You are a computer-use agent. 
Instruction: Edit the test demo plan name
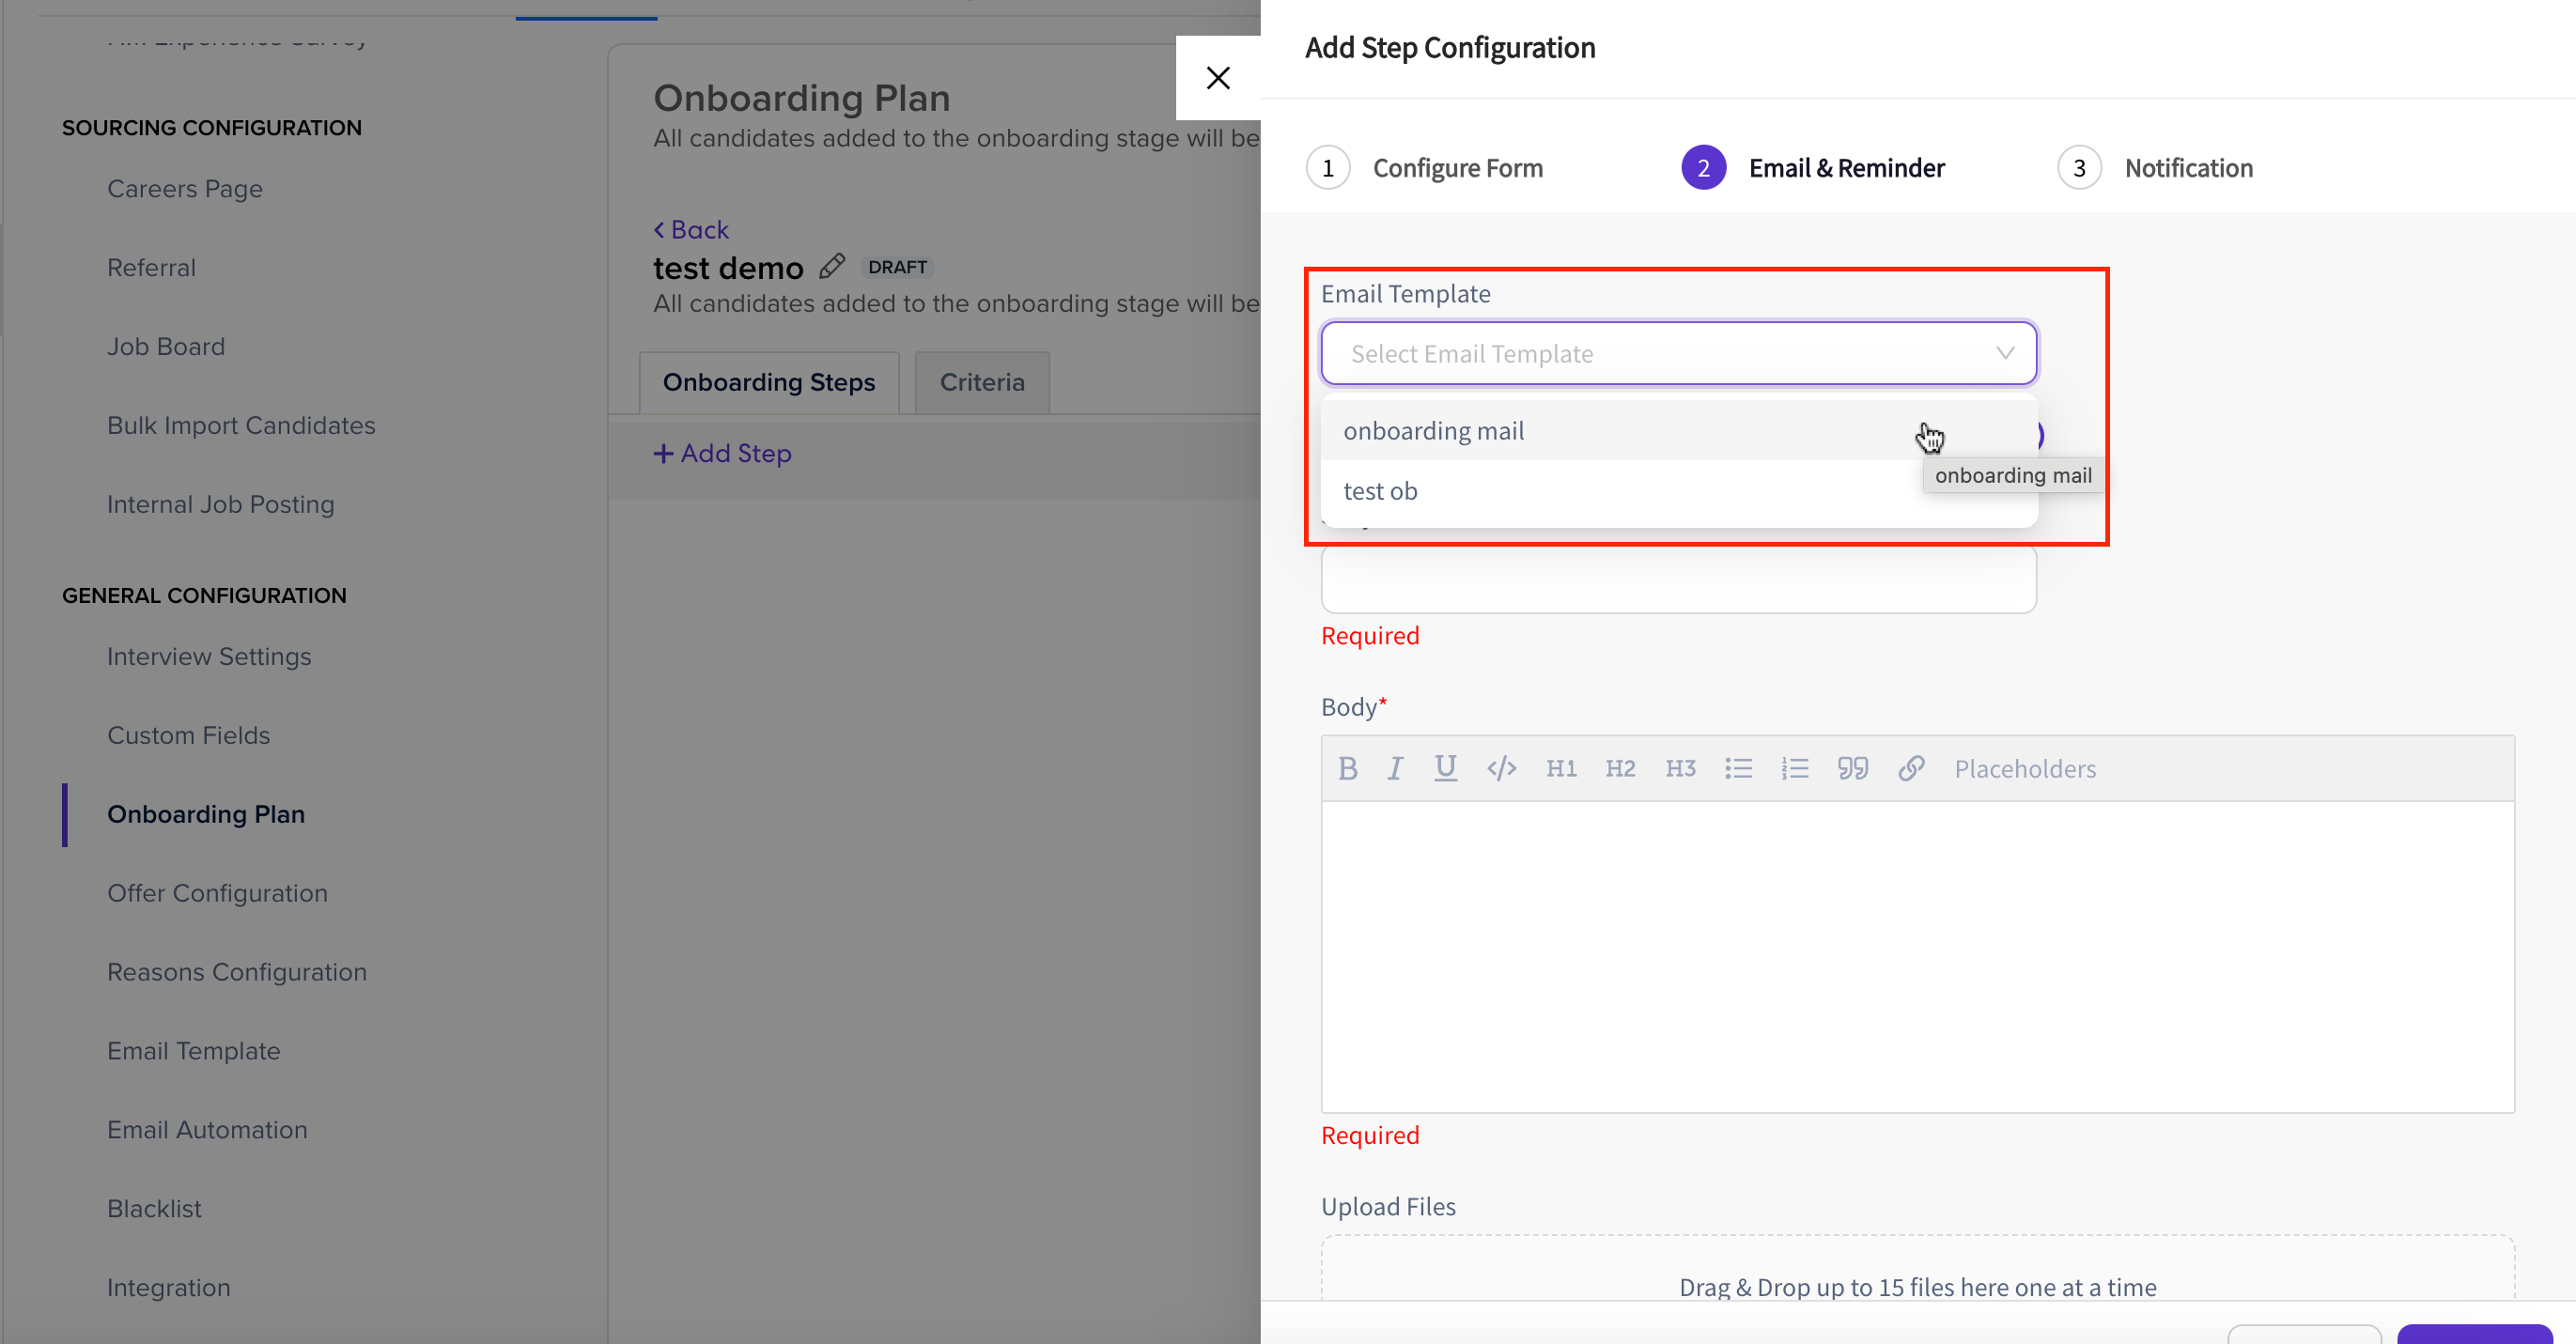pyautogui.click(x=832, y=266)
